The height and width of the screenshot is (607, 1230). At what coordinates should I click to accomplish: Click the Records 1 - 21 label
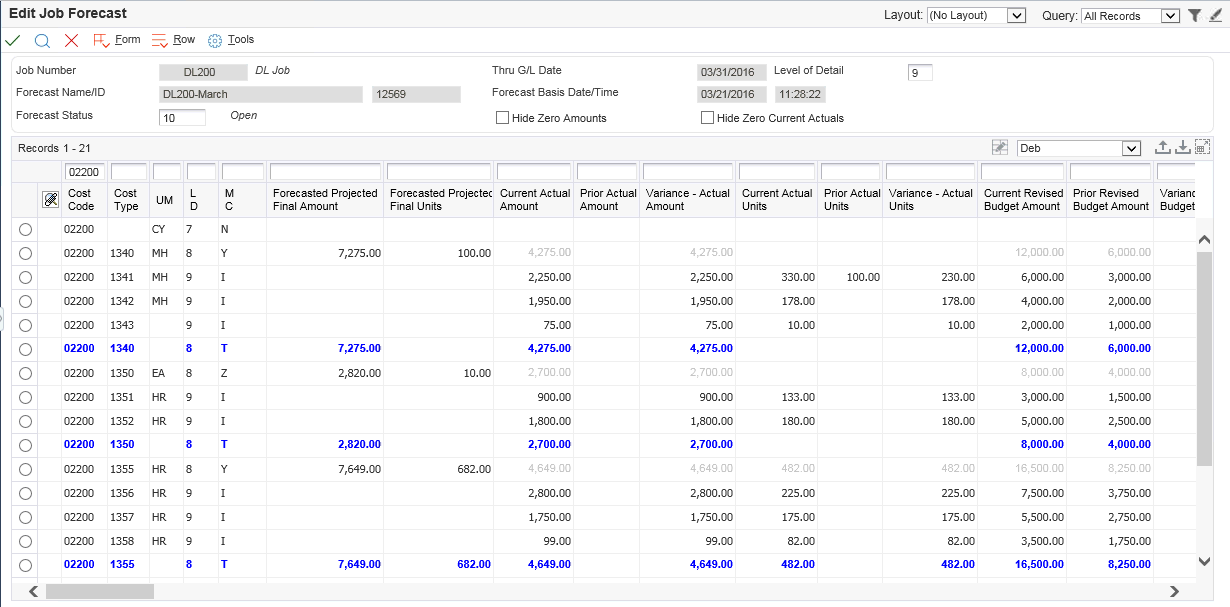(54, 148)
